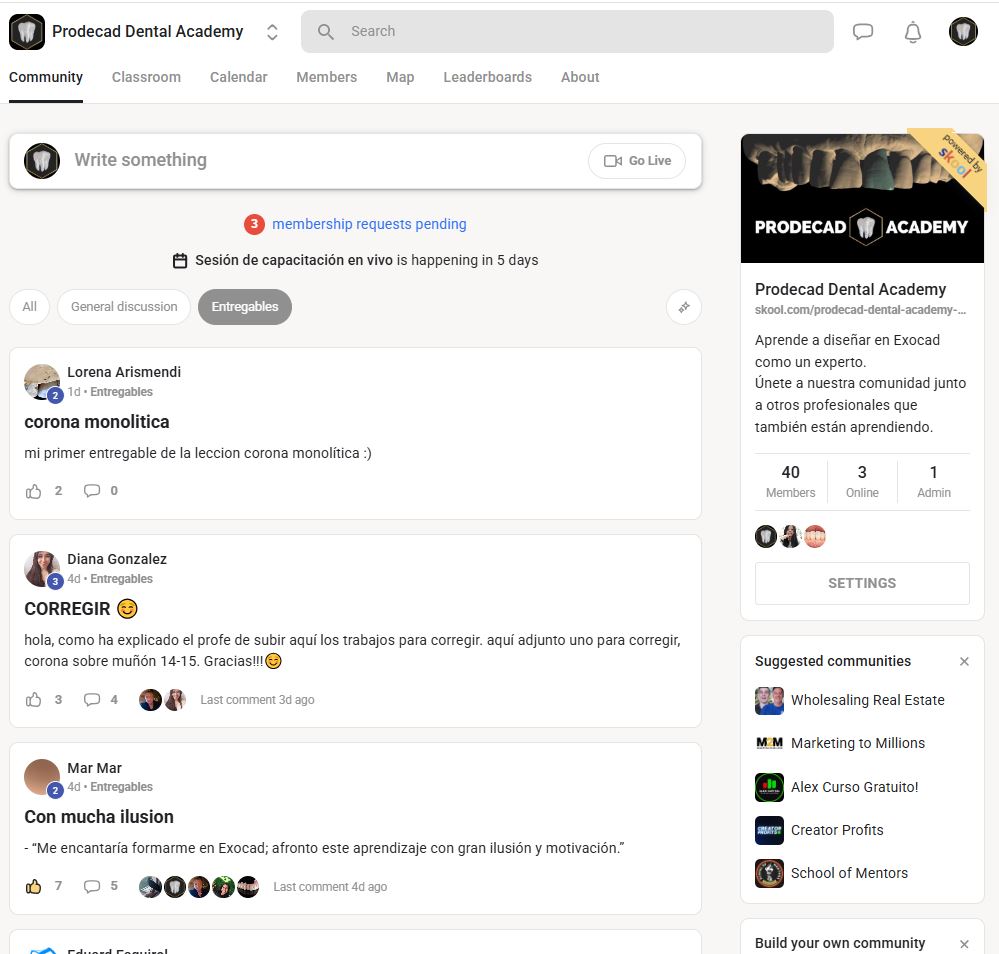Click the Go Live button

637,161
